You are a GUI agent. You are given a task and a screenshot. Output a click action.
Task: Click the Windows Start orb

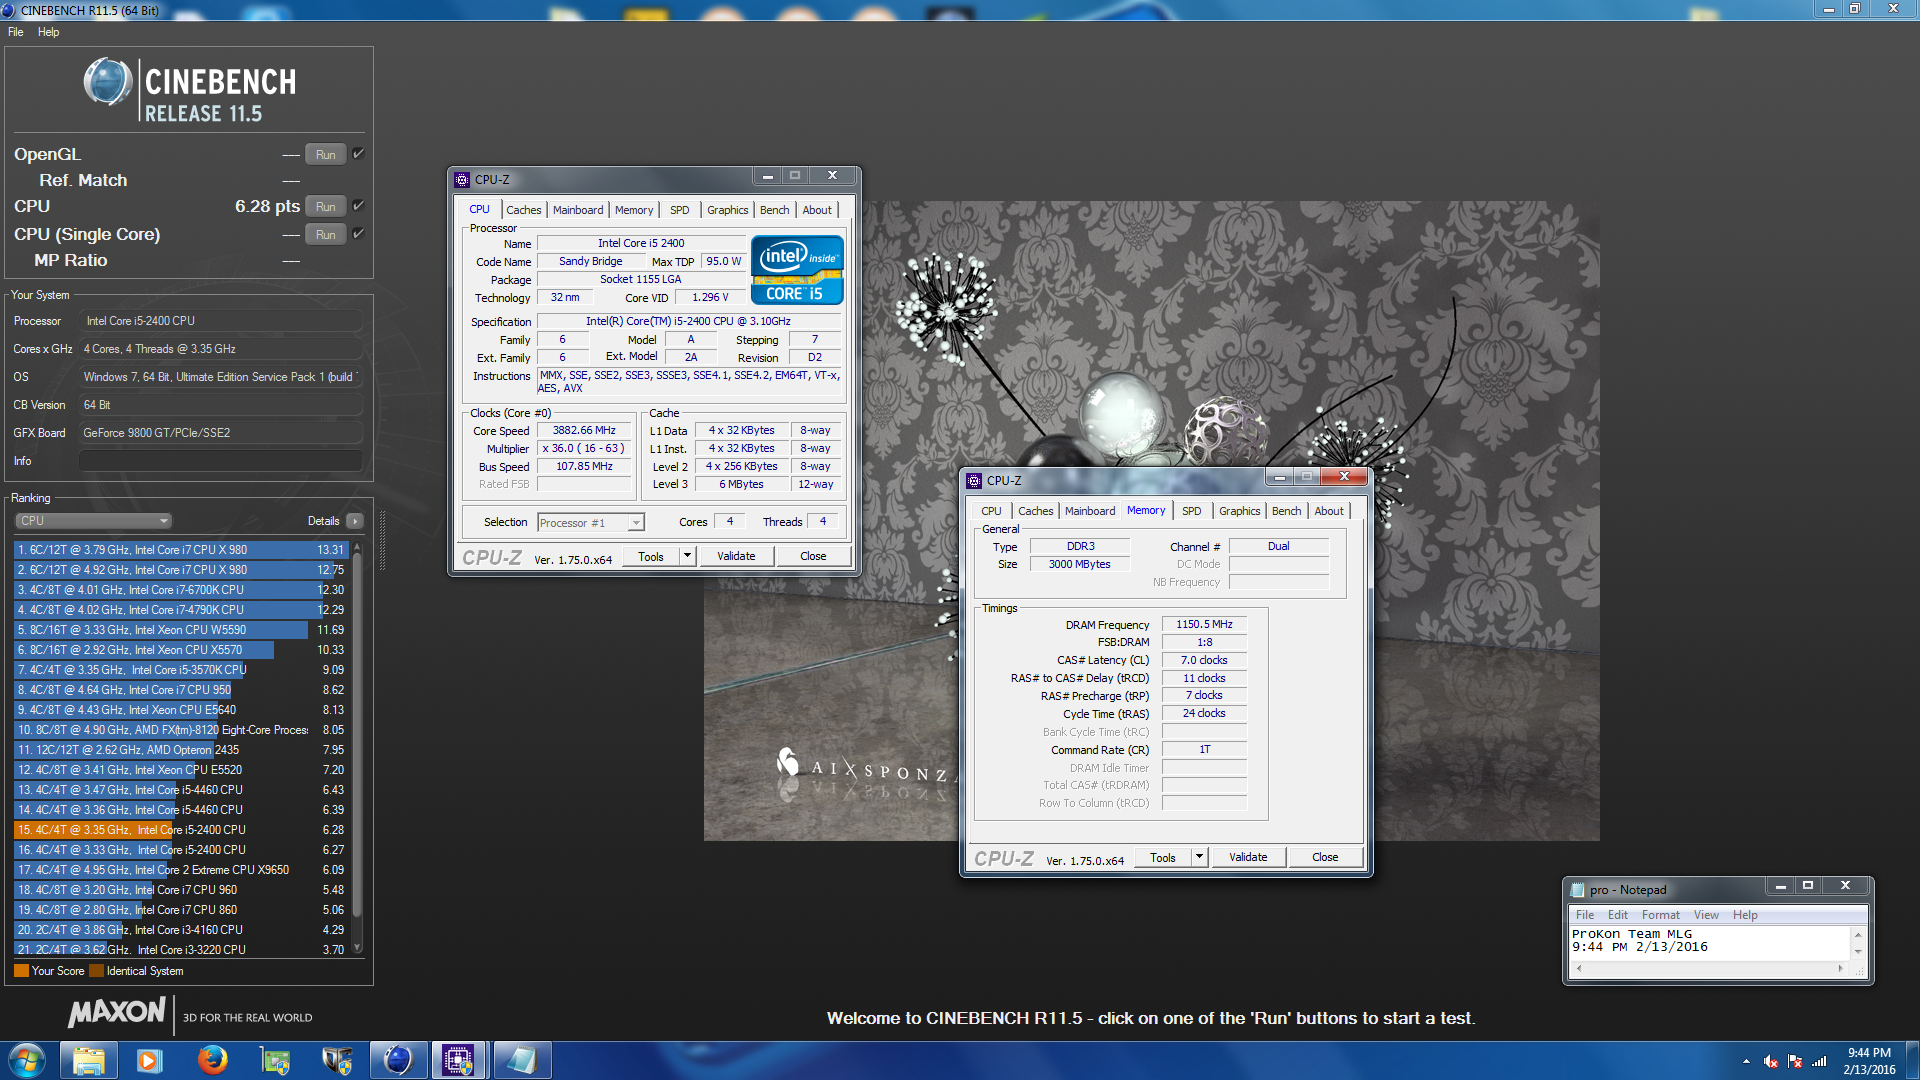(26, 1060)
